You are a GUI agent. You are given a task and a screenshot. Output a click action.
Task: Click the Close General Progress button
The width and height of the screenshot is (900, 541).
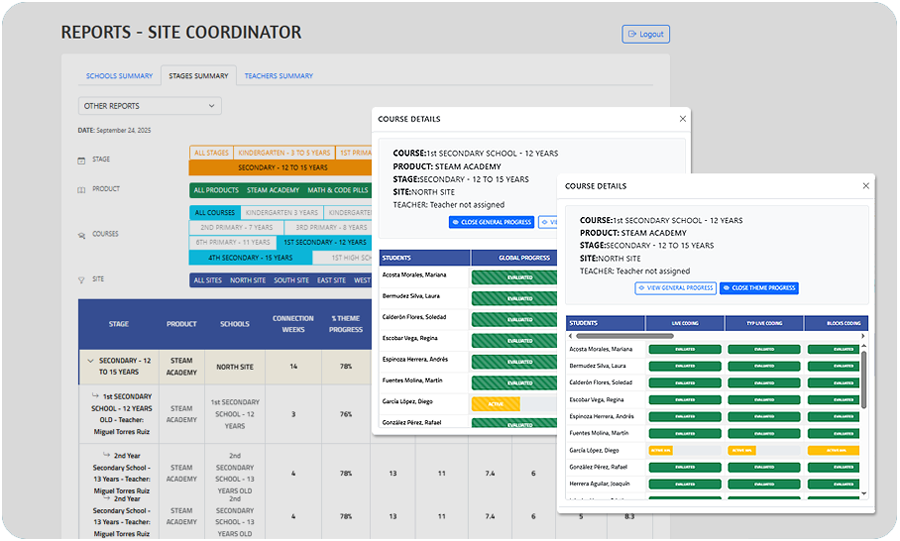click(491, 222)
